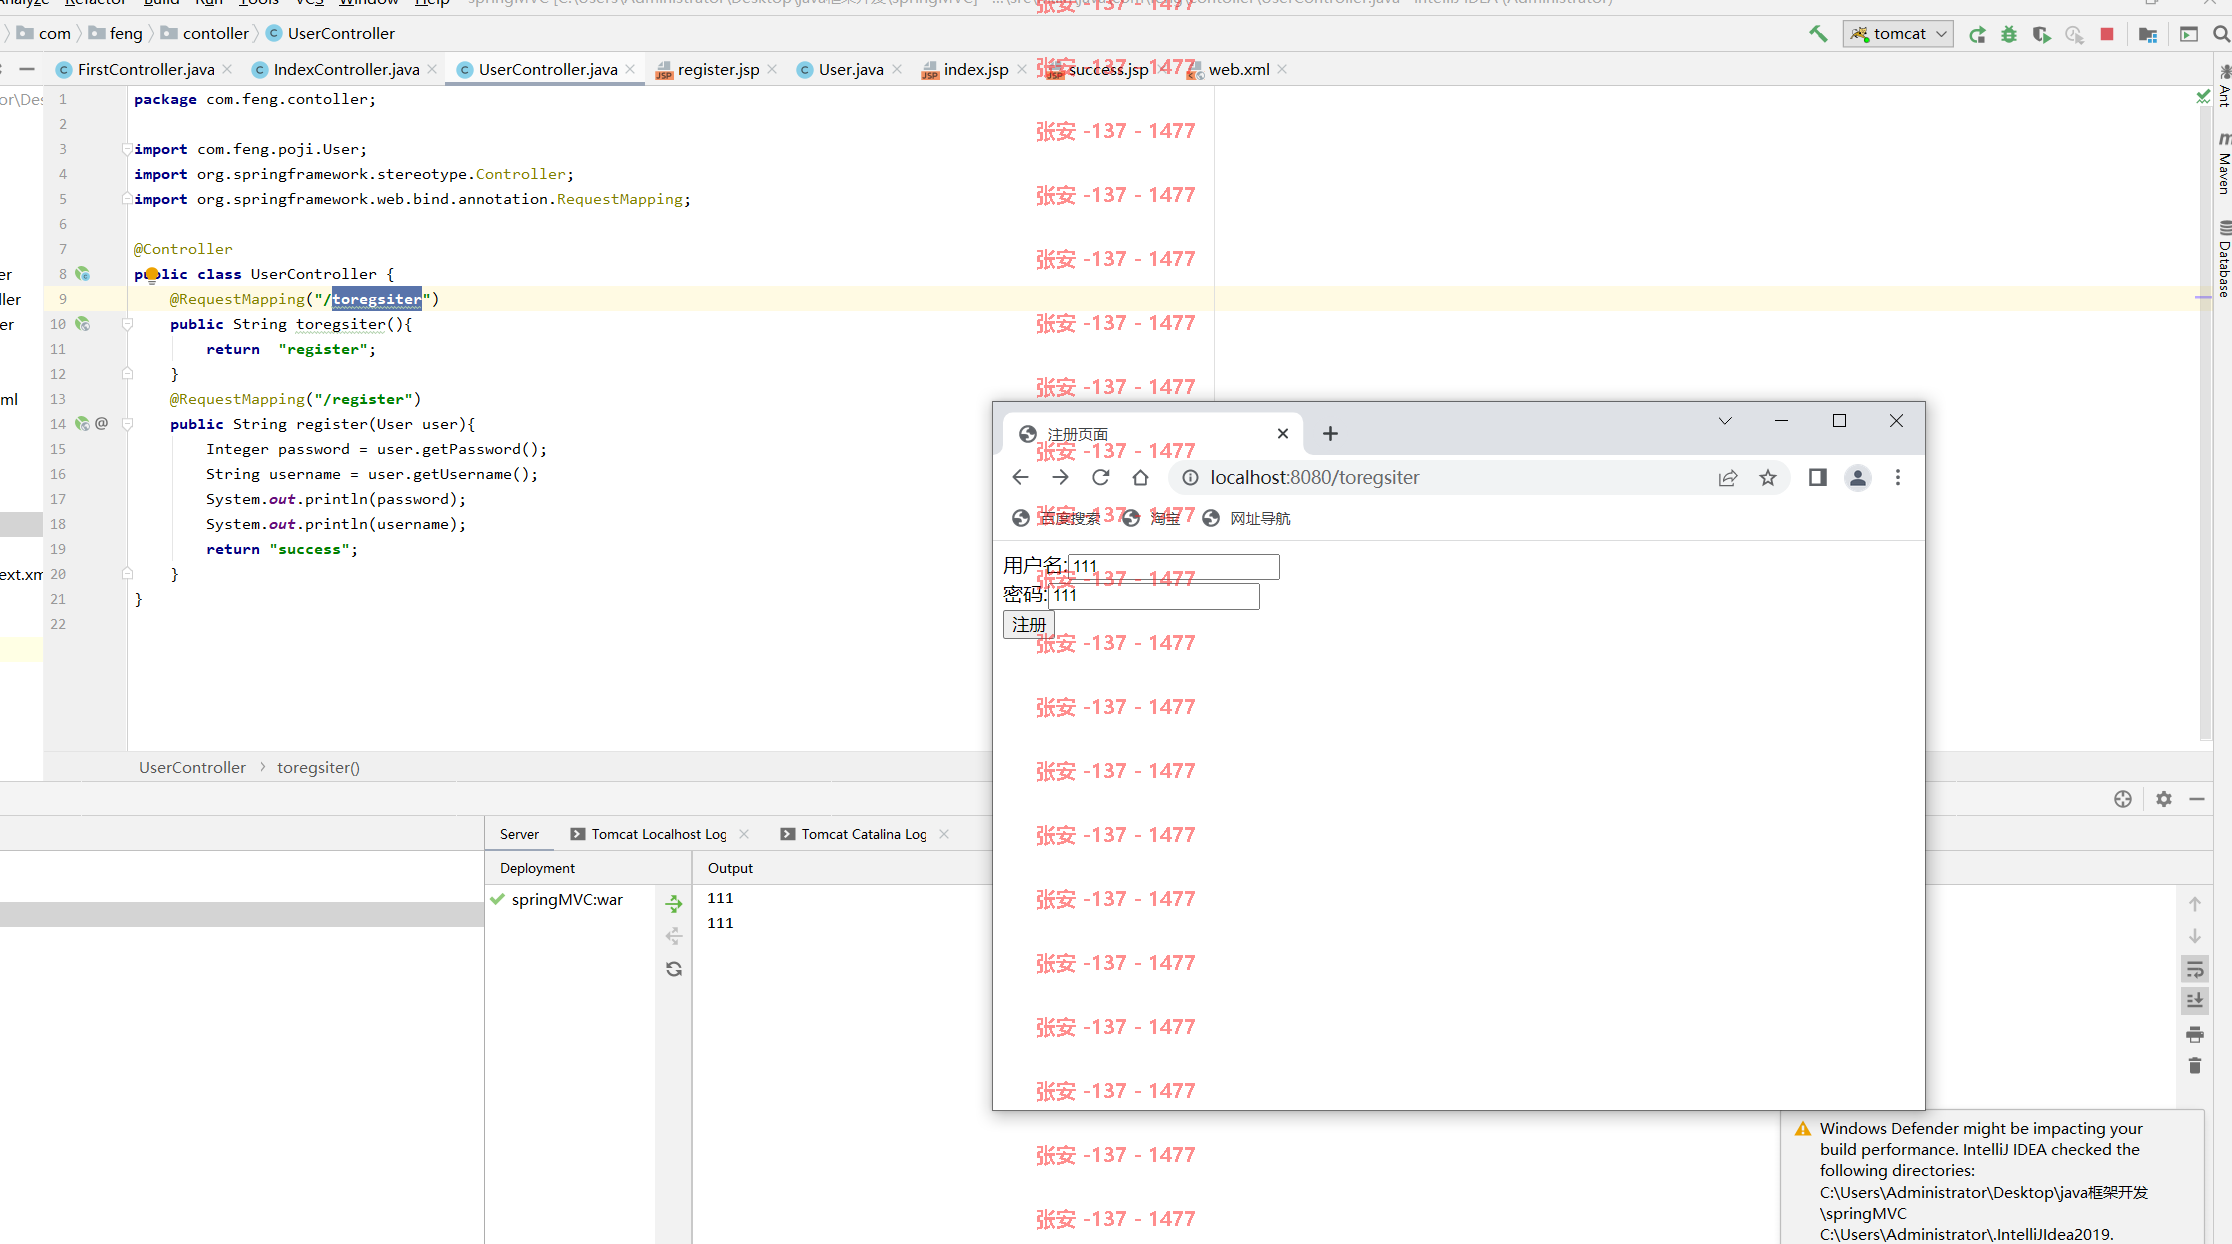Toggle the browser side panel icon
The image size is (2232, 1244).
[1818, 477]
